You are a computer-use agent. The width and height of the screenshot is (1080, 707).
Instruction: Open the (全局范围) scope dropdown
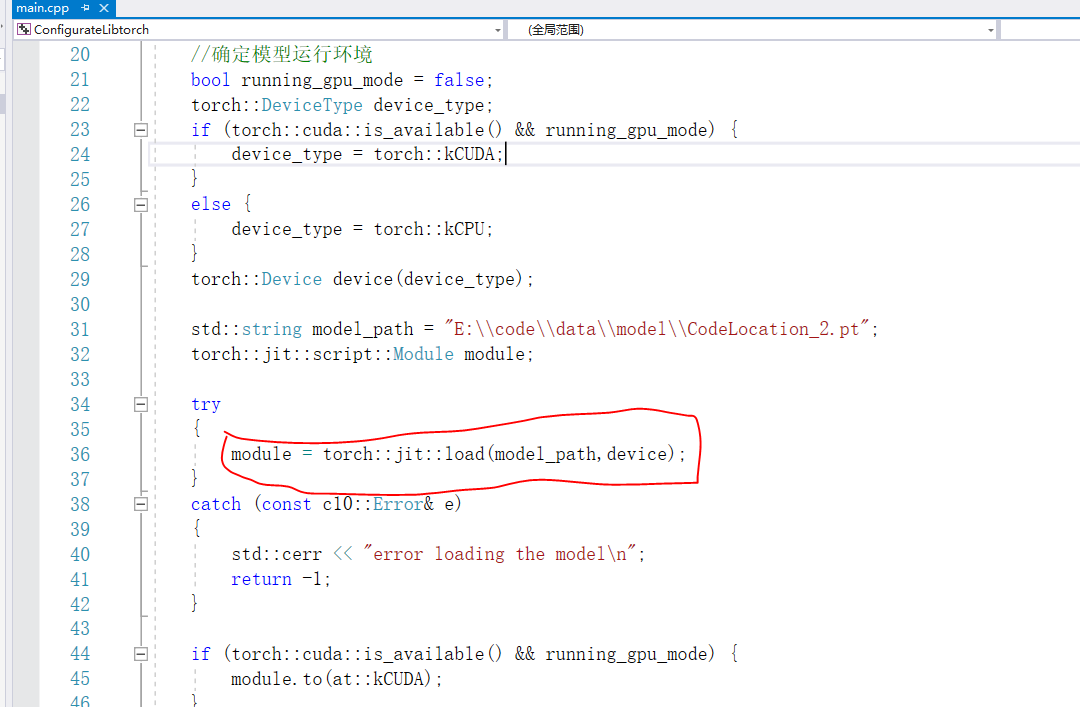[x=991, y=29]
